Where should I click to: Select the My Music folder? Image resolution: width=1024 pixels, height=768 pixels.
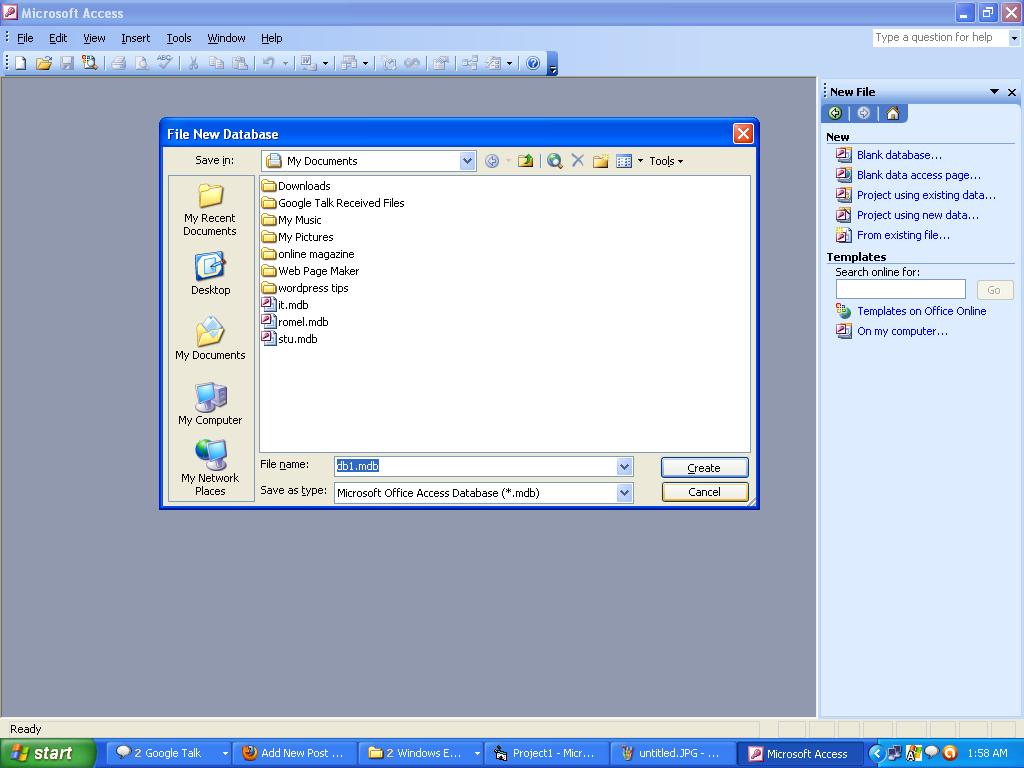coord(291,220)
